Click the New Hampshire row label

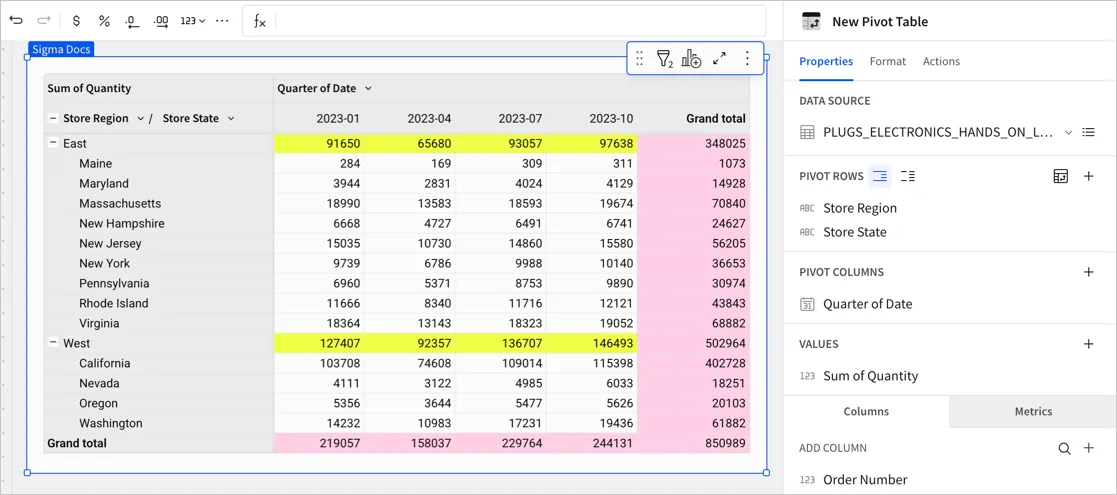122,223
